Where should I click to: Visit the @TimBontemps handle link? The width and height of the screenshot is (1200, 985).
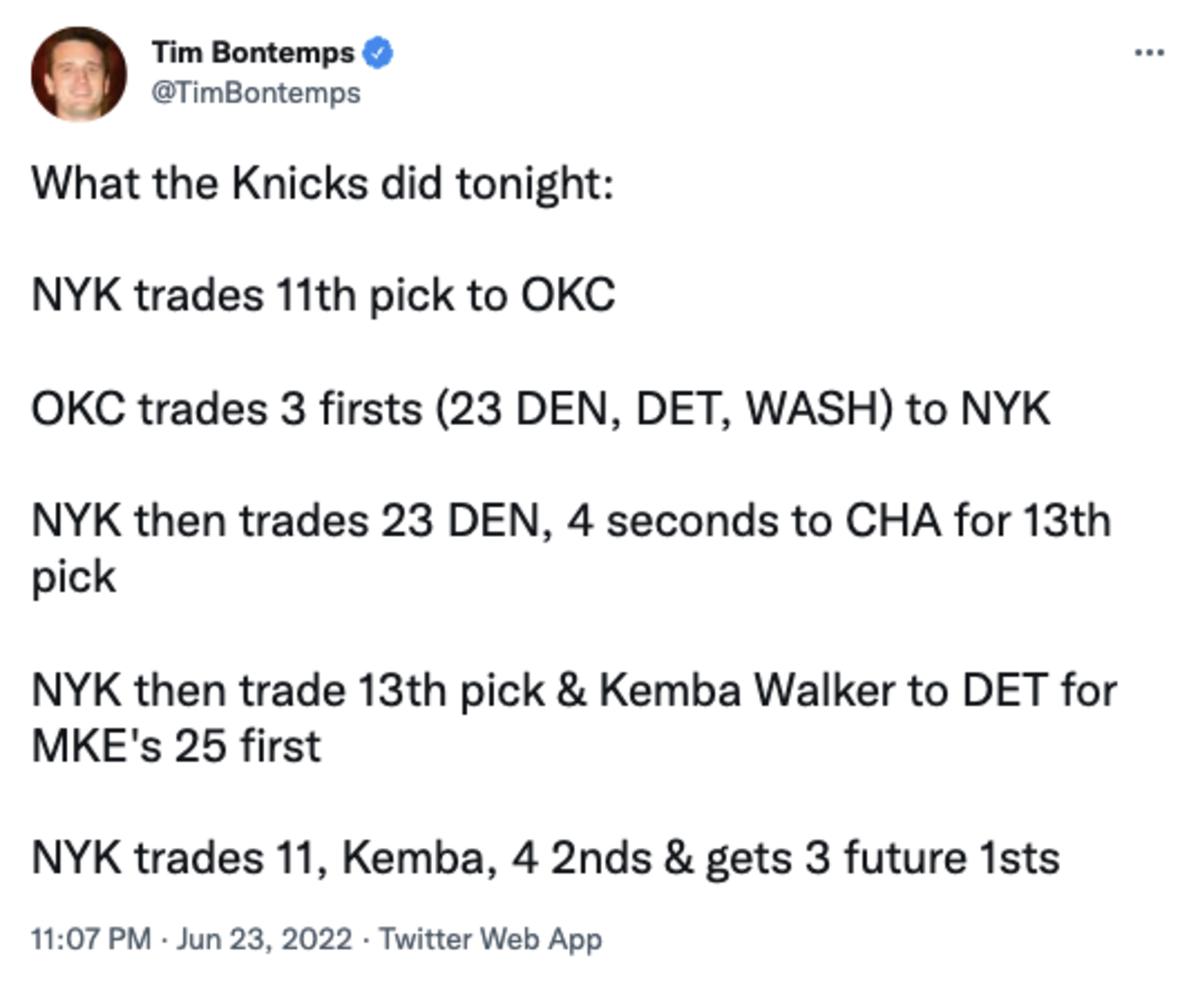point(256,93)
